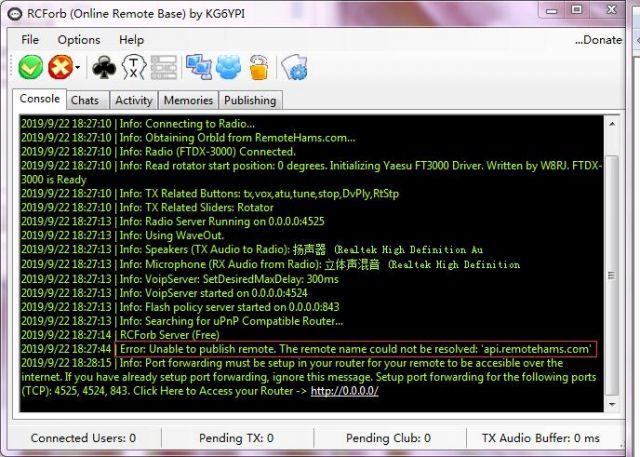Click the networked computers icon
Image resolution: width=640 pixels, height=457 pixels.
[x=199, y=67]
